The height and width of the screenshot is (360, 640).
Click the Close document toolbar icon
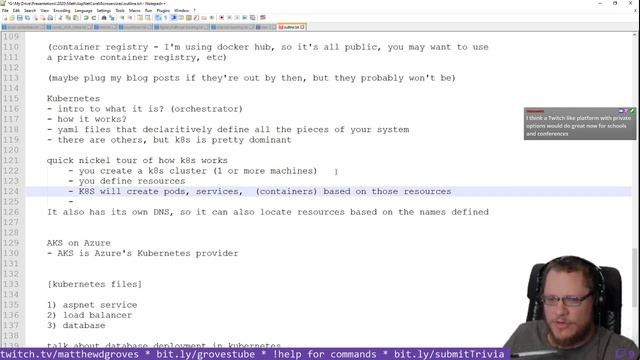tap(36, 18)
